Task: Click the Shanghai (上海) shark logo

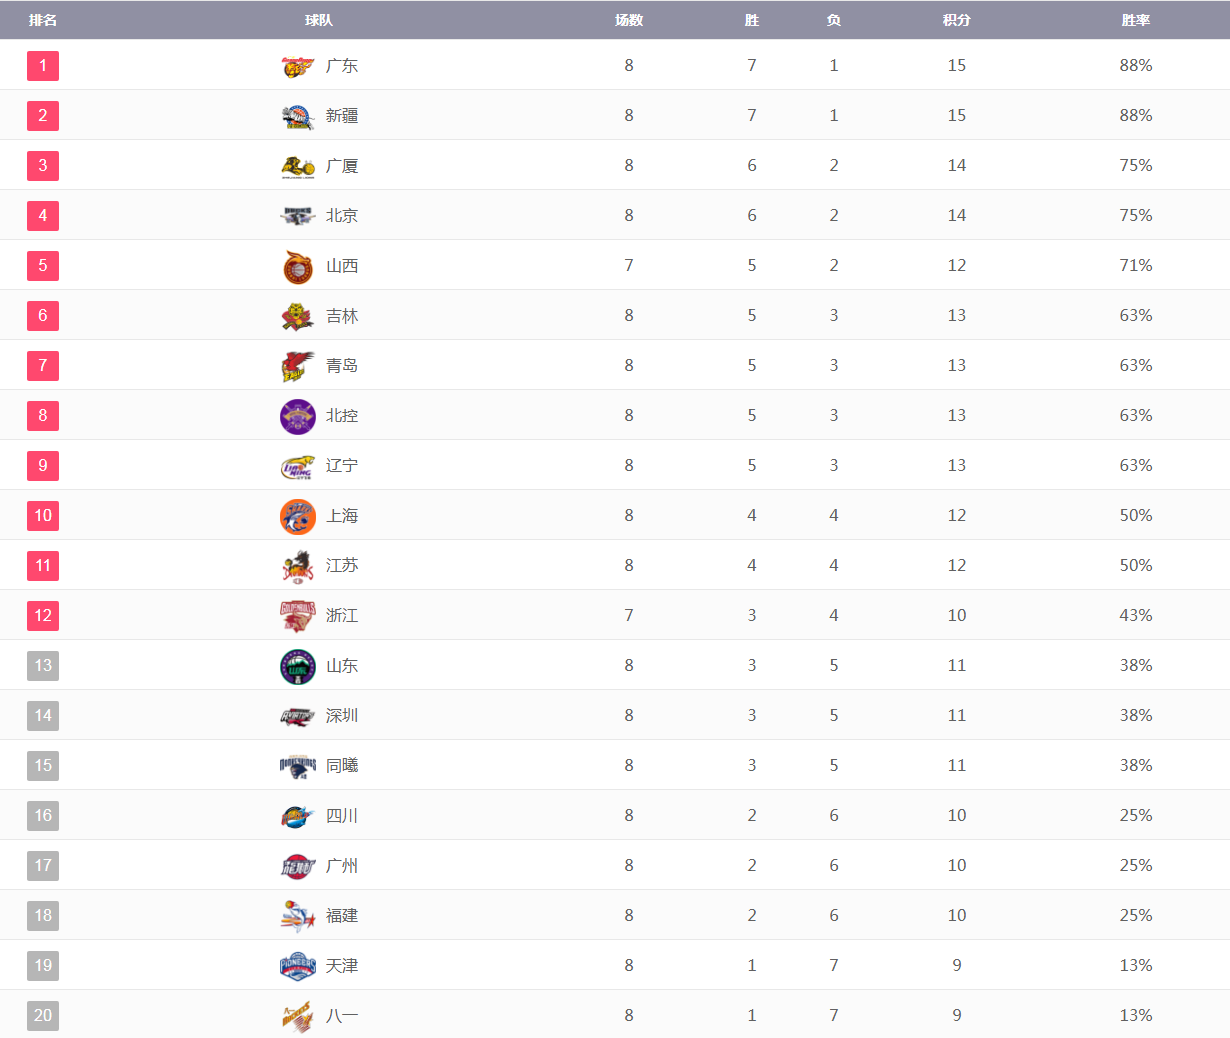Action: pos(297,517)
